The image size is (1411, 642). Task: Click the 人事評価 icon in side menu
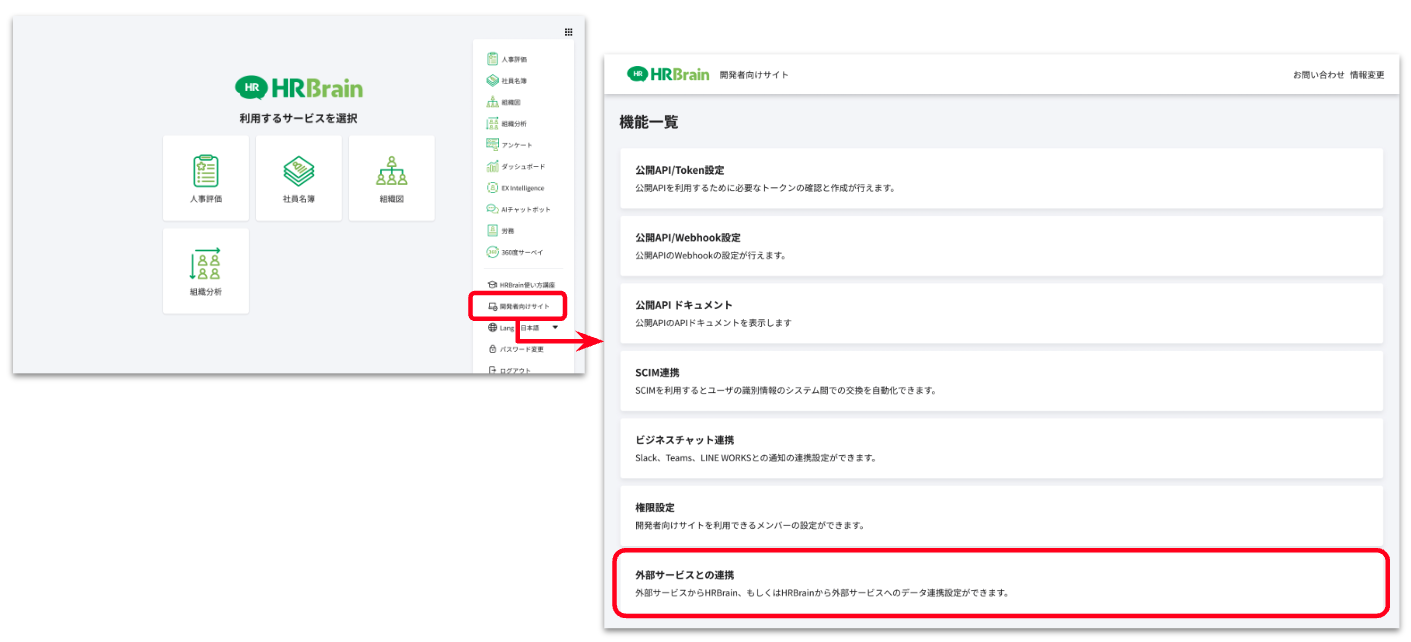(492, 59)
